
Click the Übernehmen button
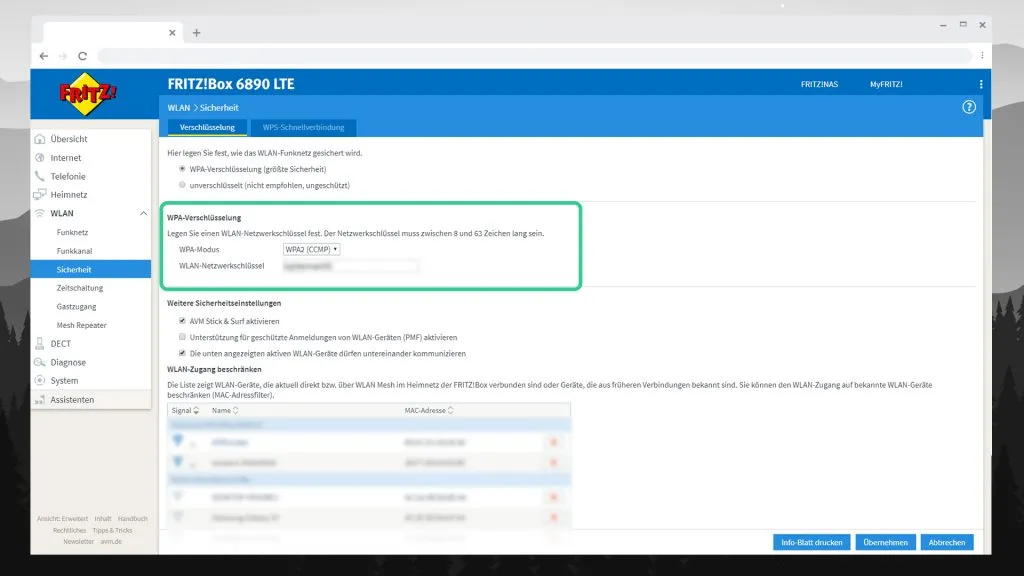(885, 542)
